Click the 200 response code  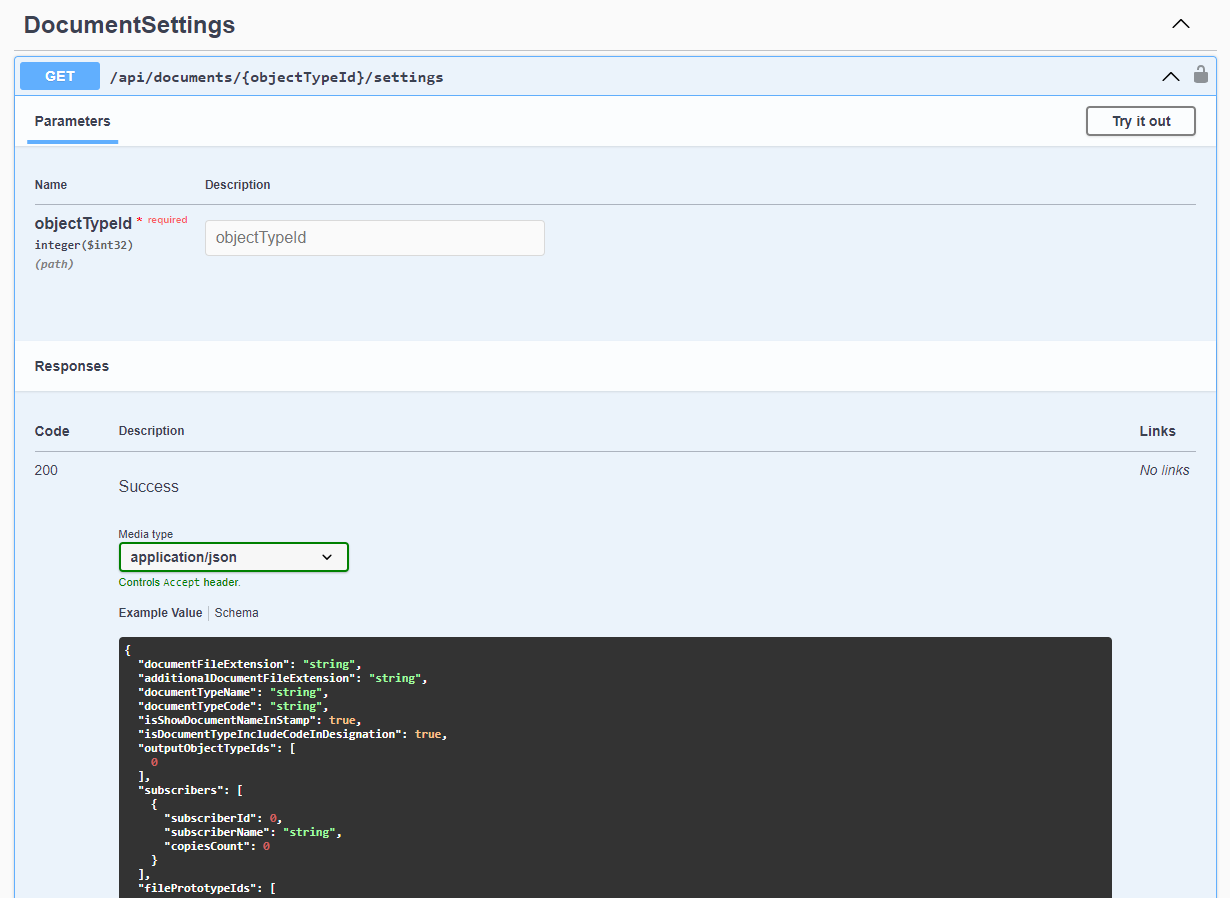pos(46,470)
